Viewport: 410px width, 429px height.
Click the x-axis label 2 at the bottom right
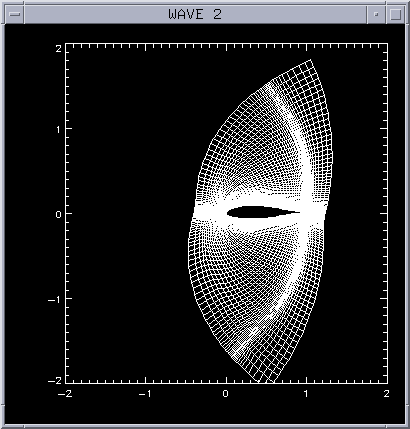tap(386, 394)
